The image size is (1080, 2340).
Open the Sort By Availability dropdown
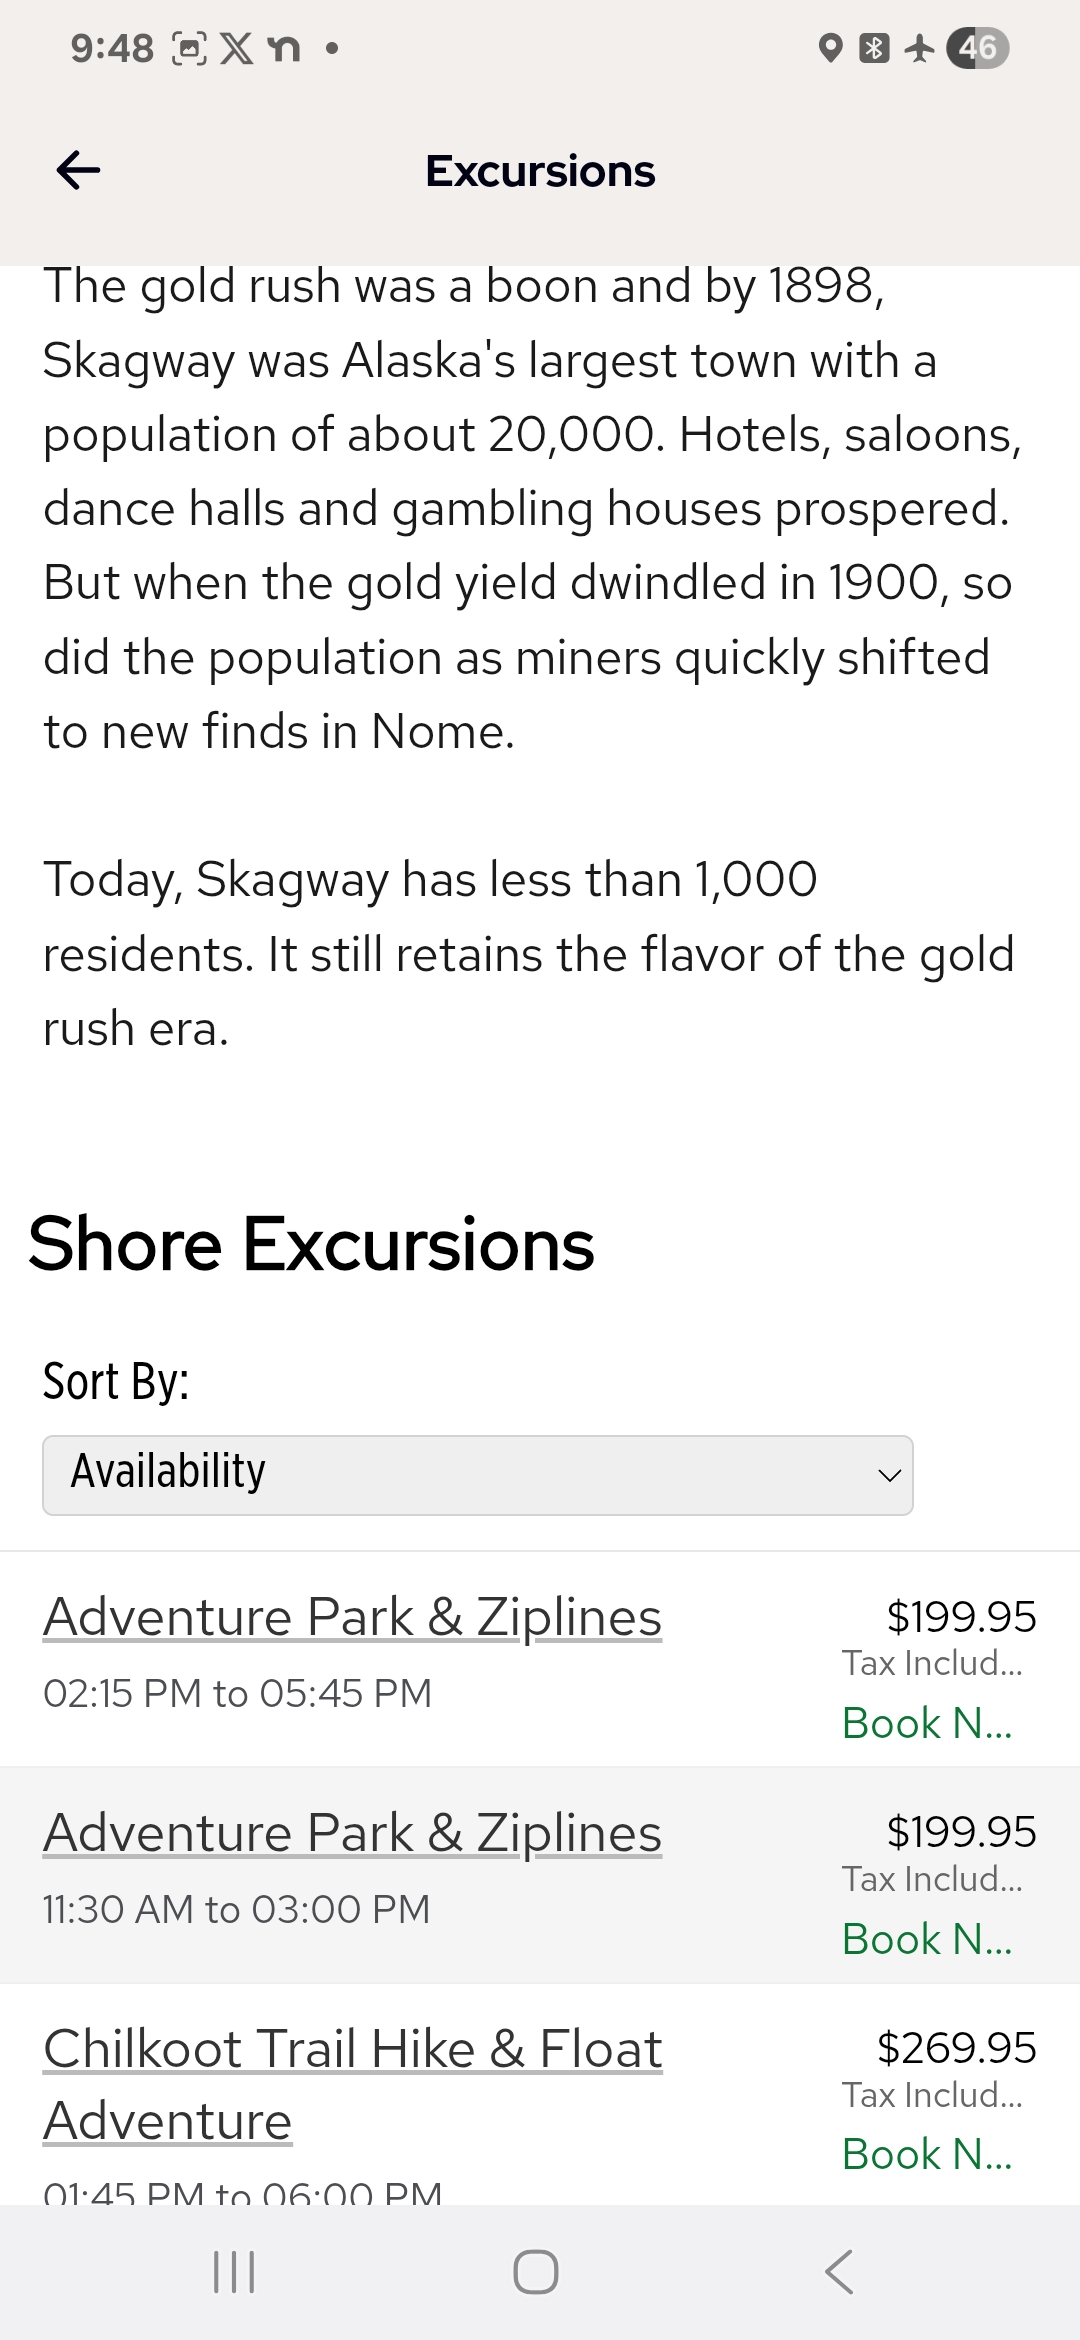(477, 1475)
